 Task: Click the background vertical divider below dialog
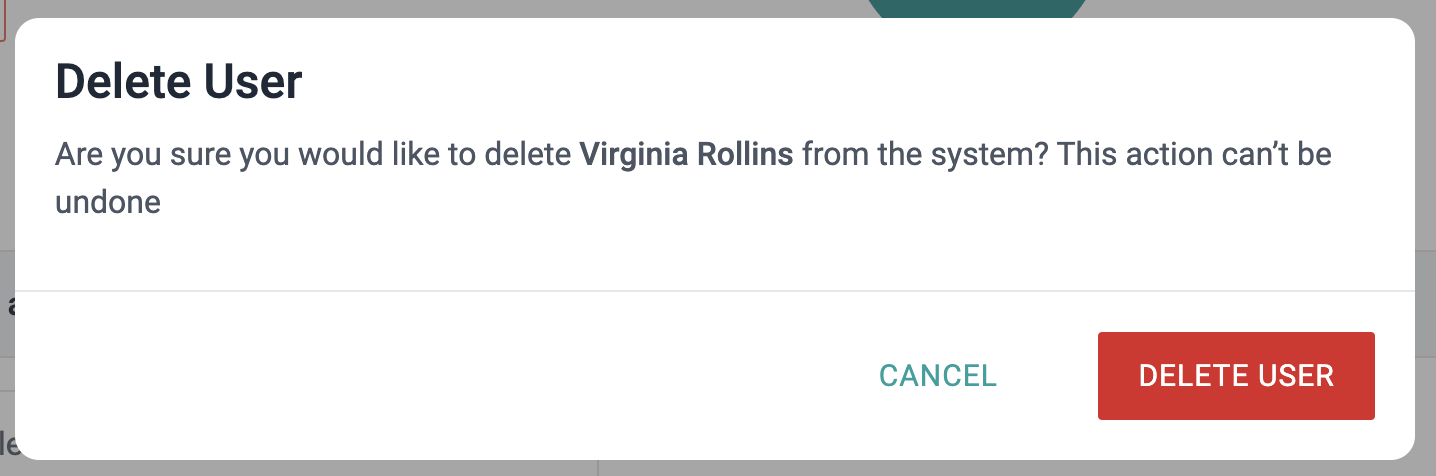(598, 468)
